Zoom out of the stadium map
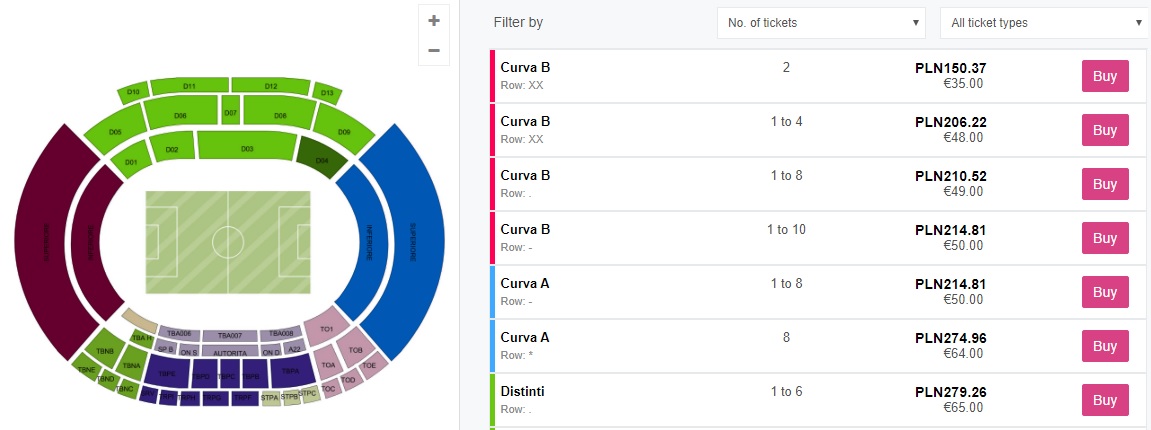Screen dimensions: 1151x430 [x=433, y=50]
